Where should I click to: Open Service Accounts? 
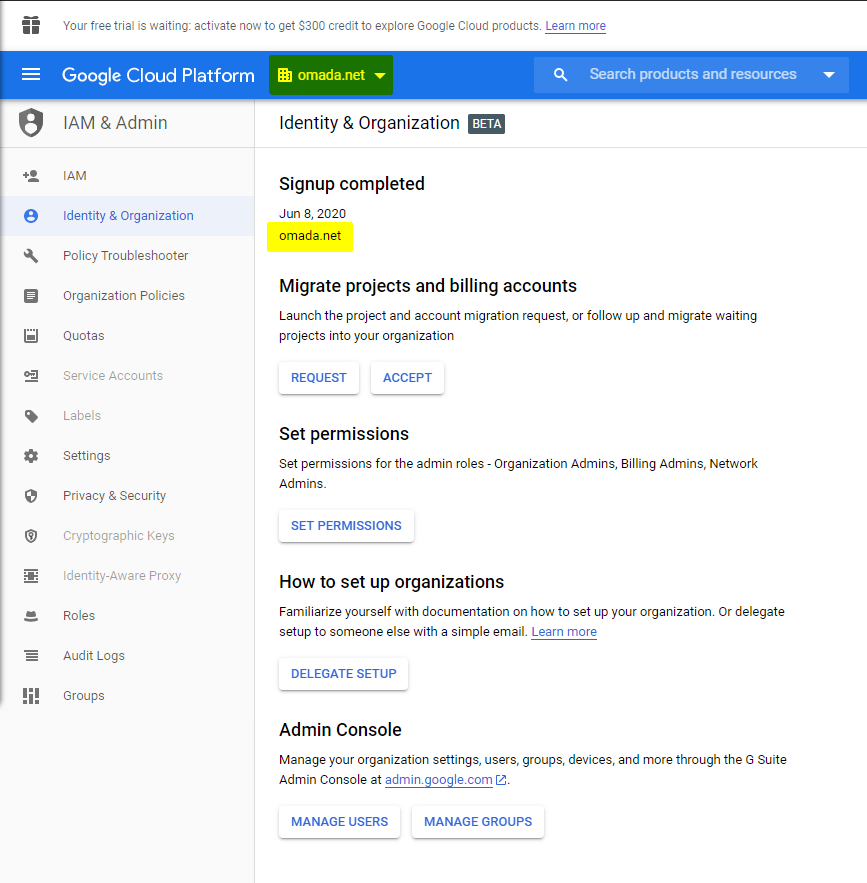coord(127,376)
